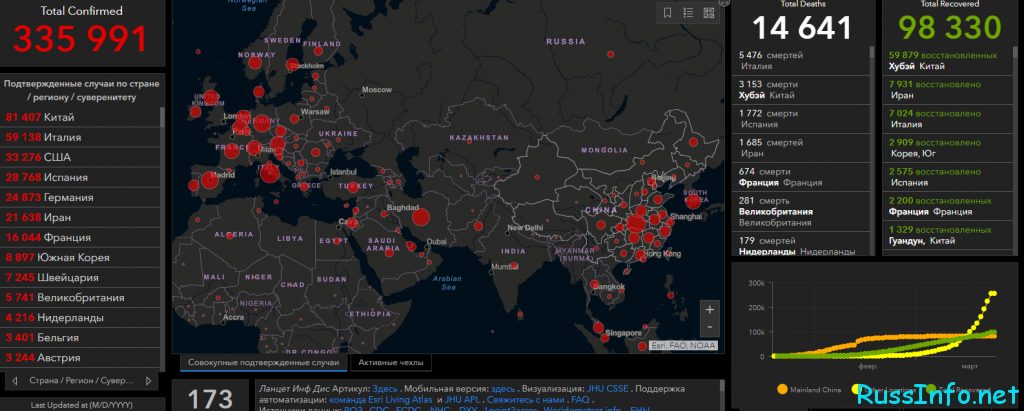Switch to Совокупные подтвержденные случаи tab

click(263, 363)
